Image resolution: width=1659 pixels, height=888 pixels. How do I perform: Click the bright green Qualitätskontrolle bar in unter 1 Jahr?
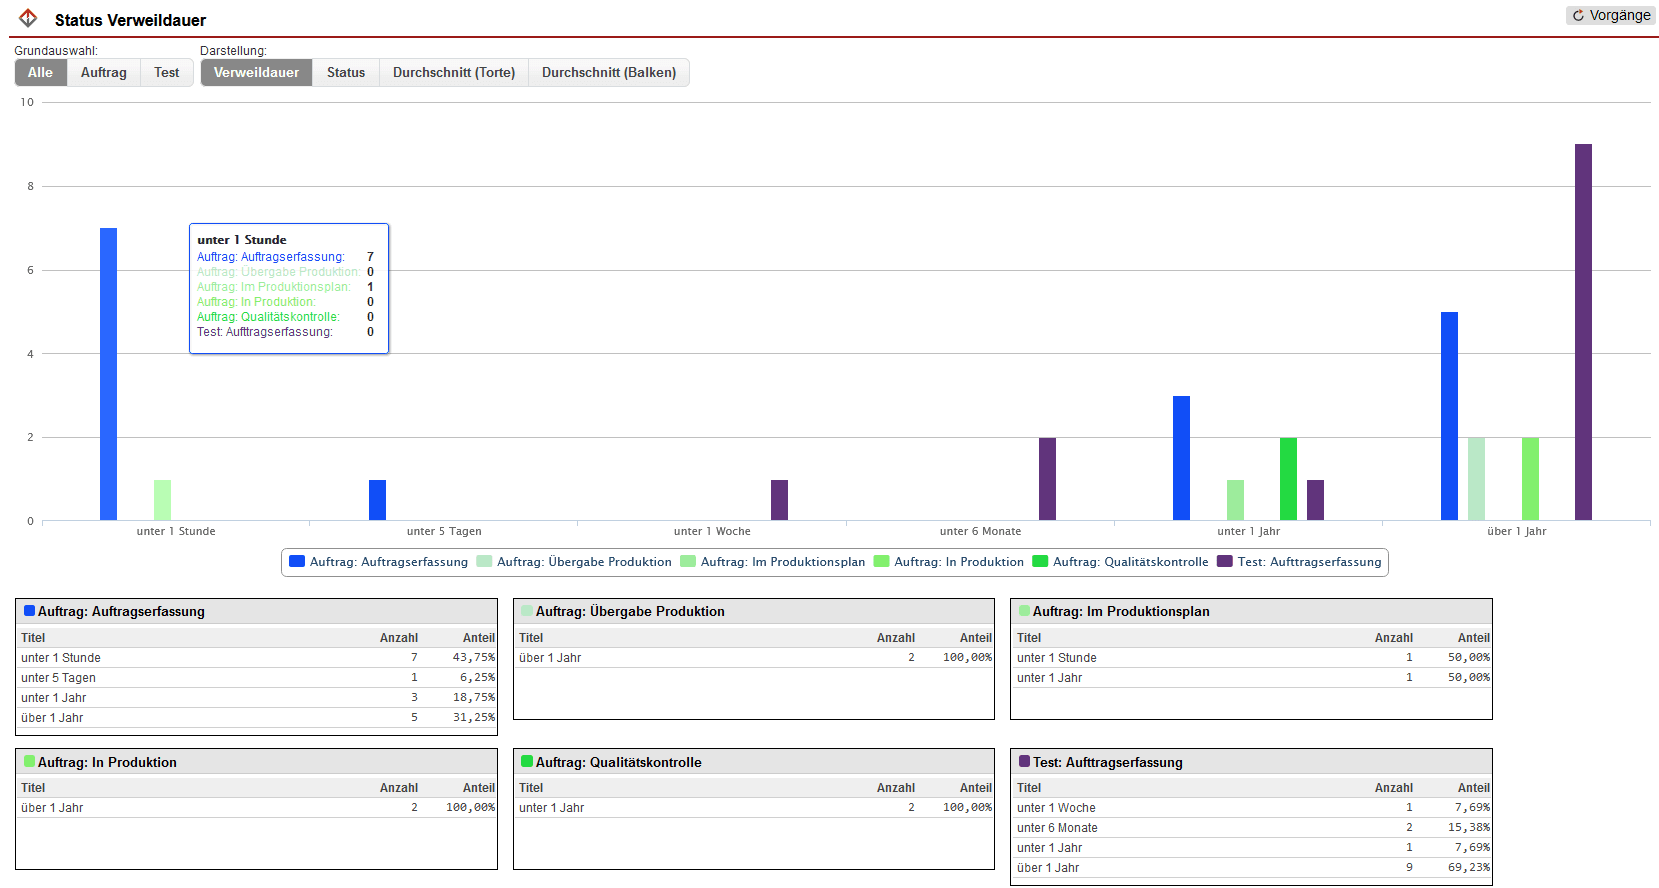pos(1288,479)
